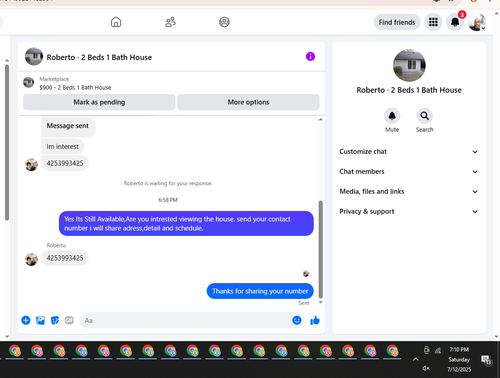Click Mark as pending button

[x=99, y=102]
